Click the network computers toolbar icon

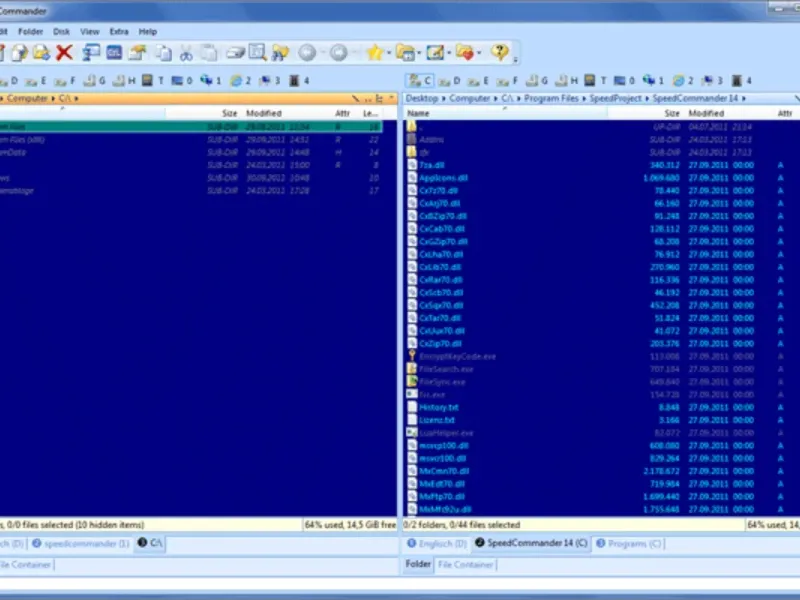pyautogui.click(x=91, y=53)
